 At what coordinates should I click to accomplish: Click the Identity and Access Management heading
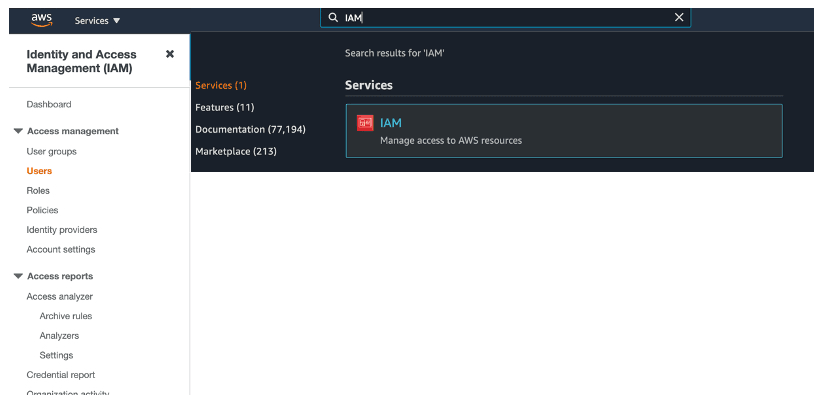pos(81,61)
